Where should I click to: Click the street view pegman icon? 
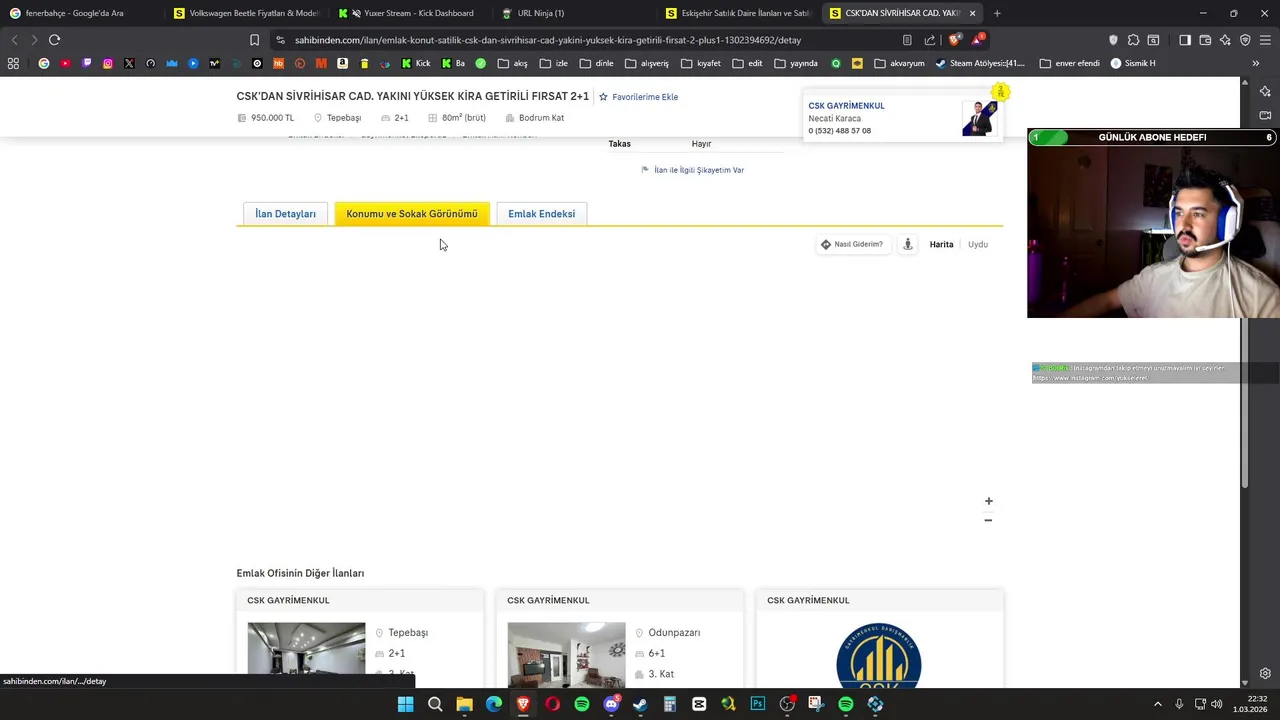(x=907, y=244)
